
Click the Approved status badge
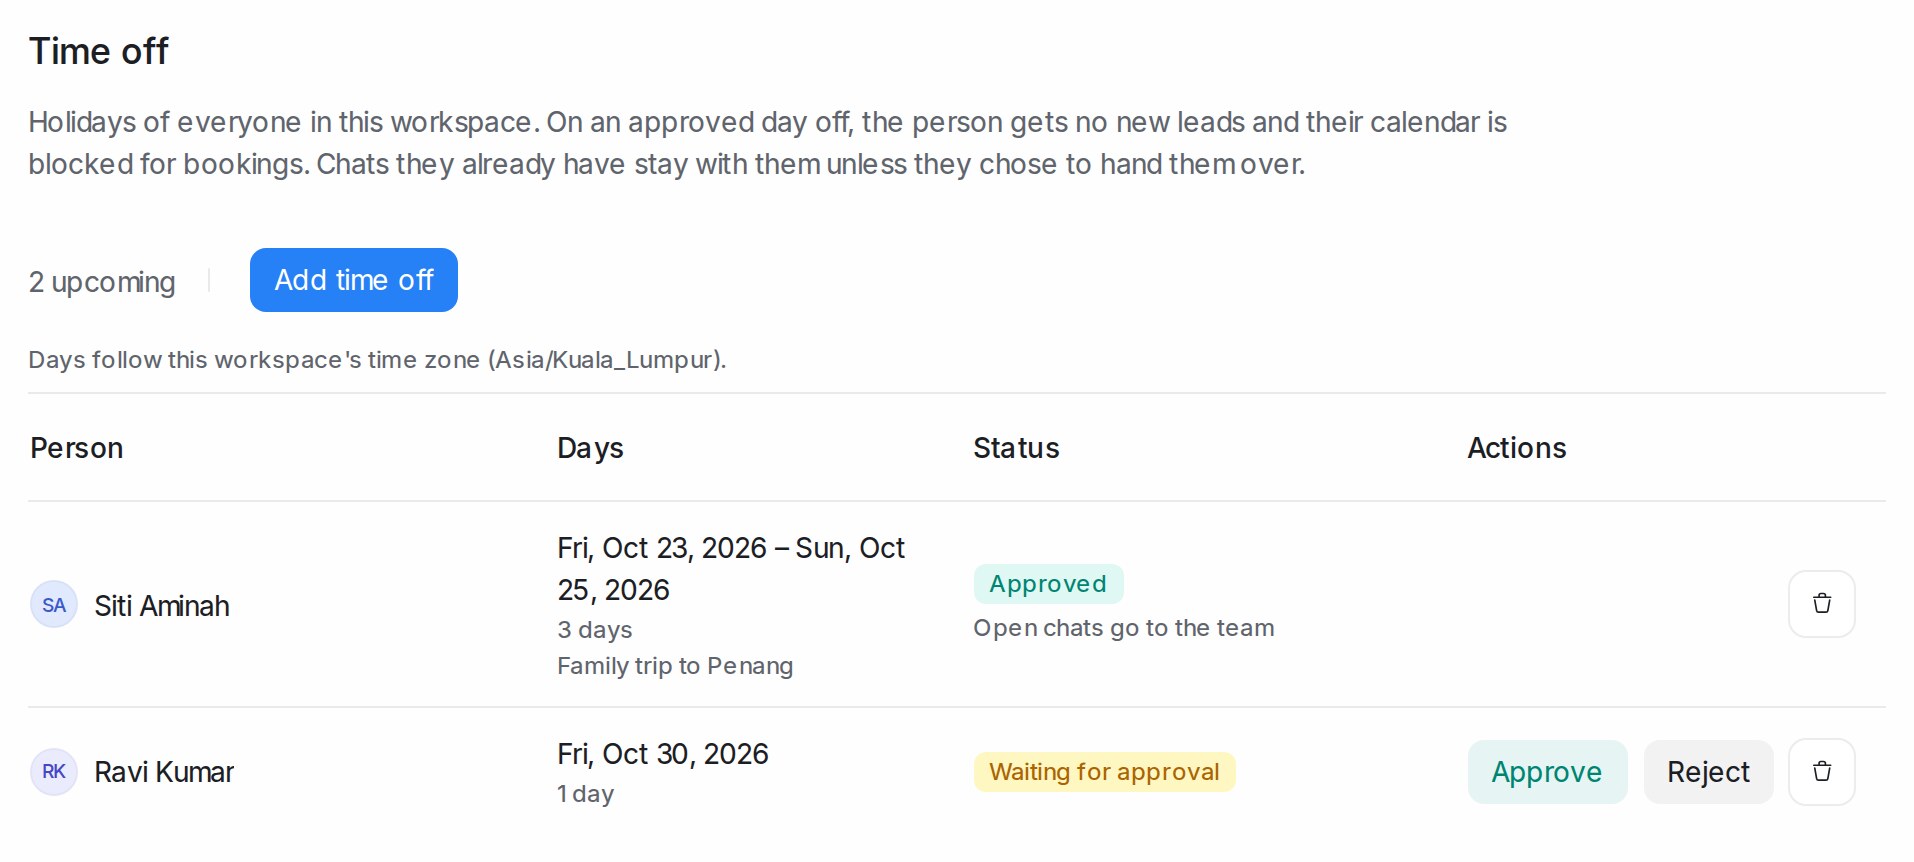click(x=1048, y=584)
